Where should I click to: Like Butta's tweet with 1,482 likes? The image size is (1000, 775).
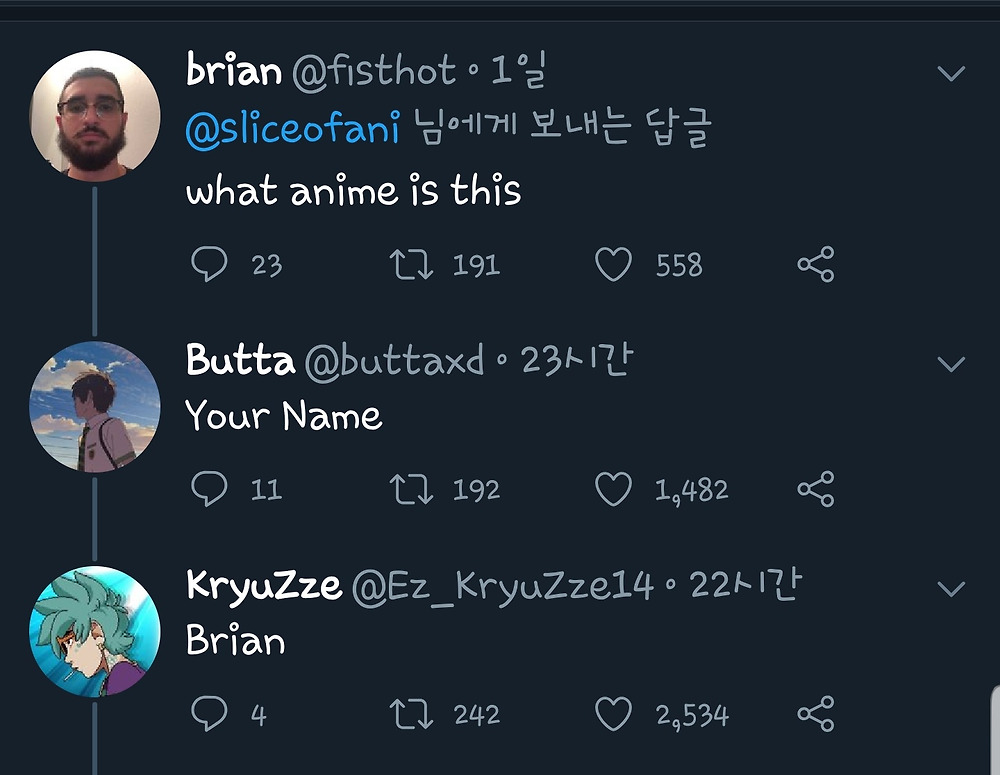pyautogui.click(x=613, y=489)
